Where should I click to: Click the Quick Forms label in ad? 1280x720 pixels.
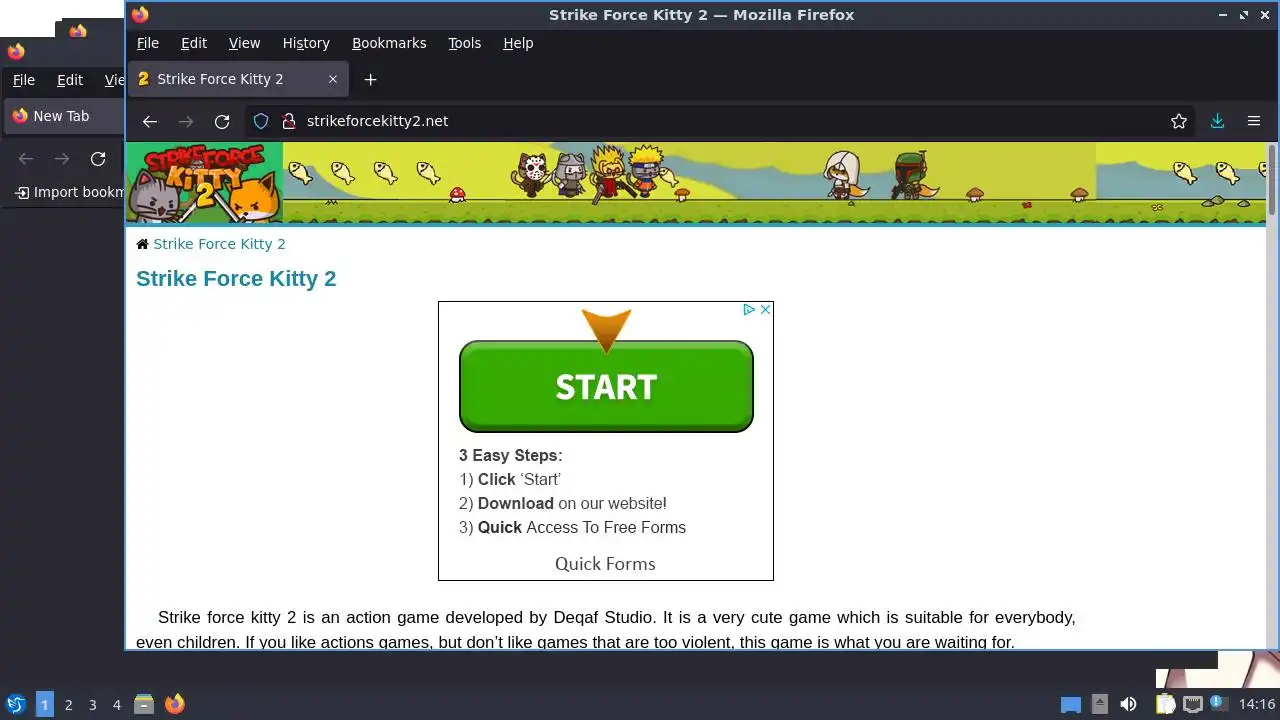click(x=605, y=564)
